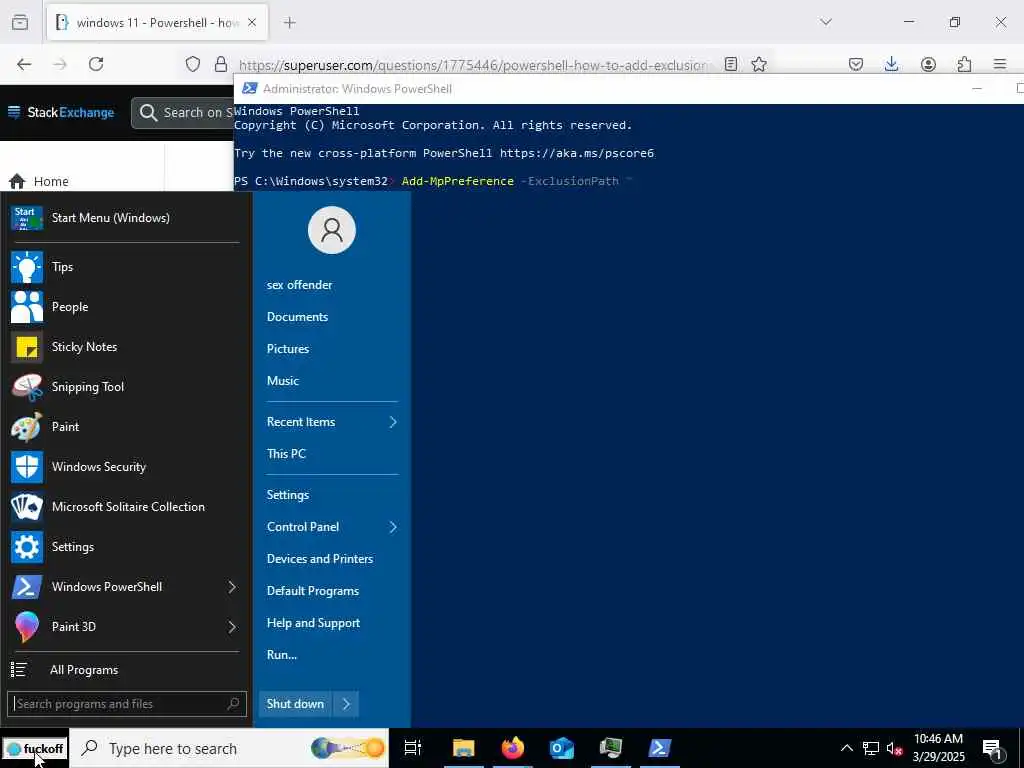Open Outlook from the taskbar
1024x768 pixels.
coord(562,748)
